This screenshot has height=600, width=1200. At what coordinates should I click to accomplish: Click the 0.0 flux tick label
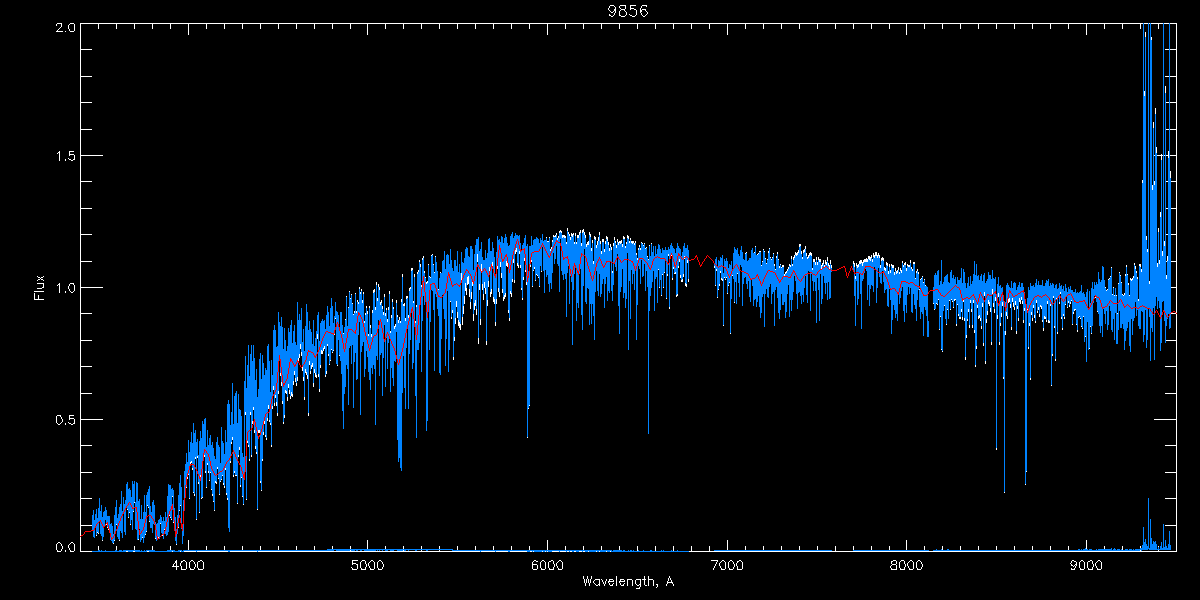tap(65, 548)
